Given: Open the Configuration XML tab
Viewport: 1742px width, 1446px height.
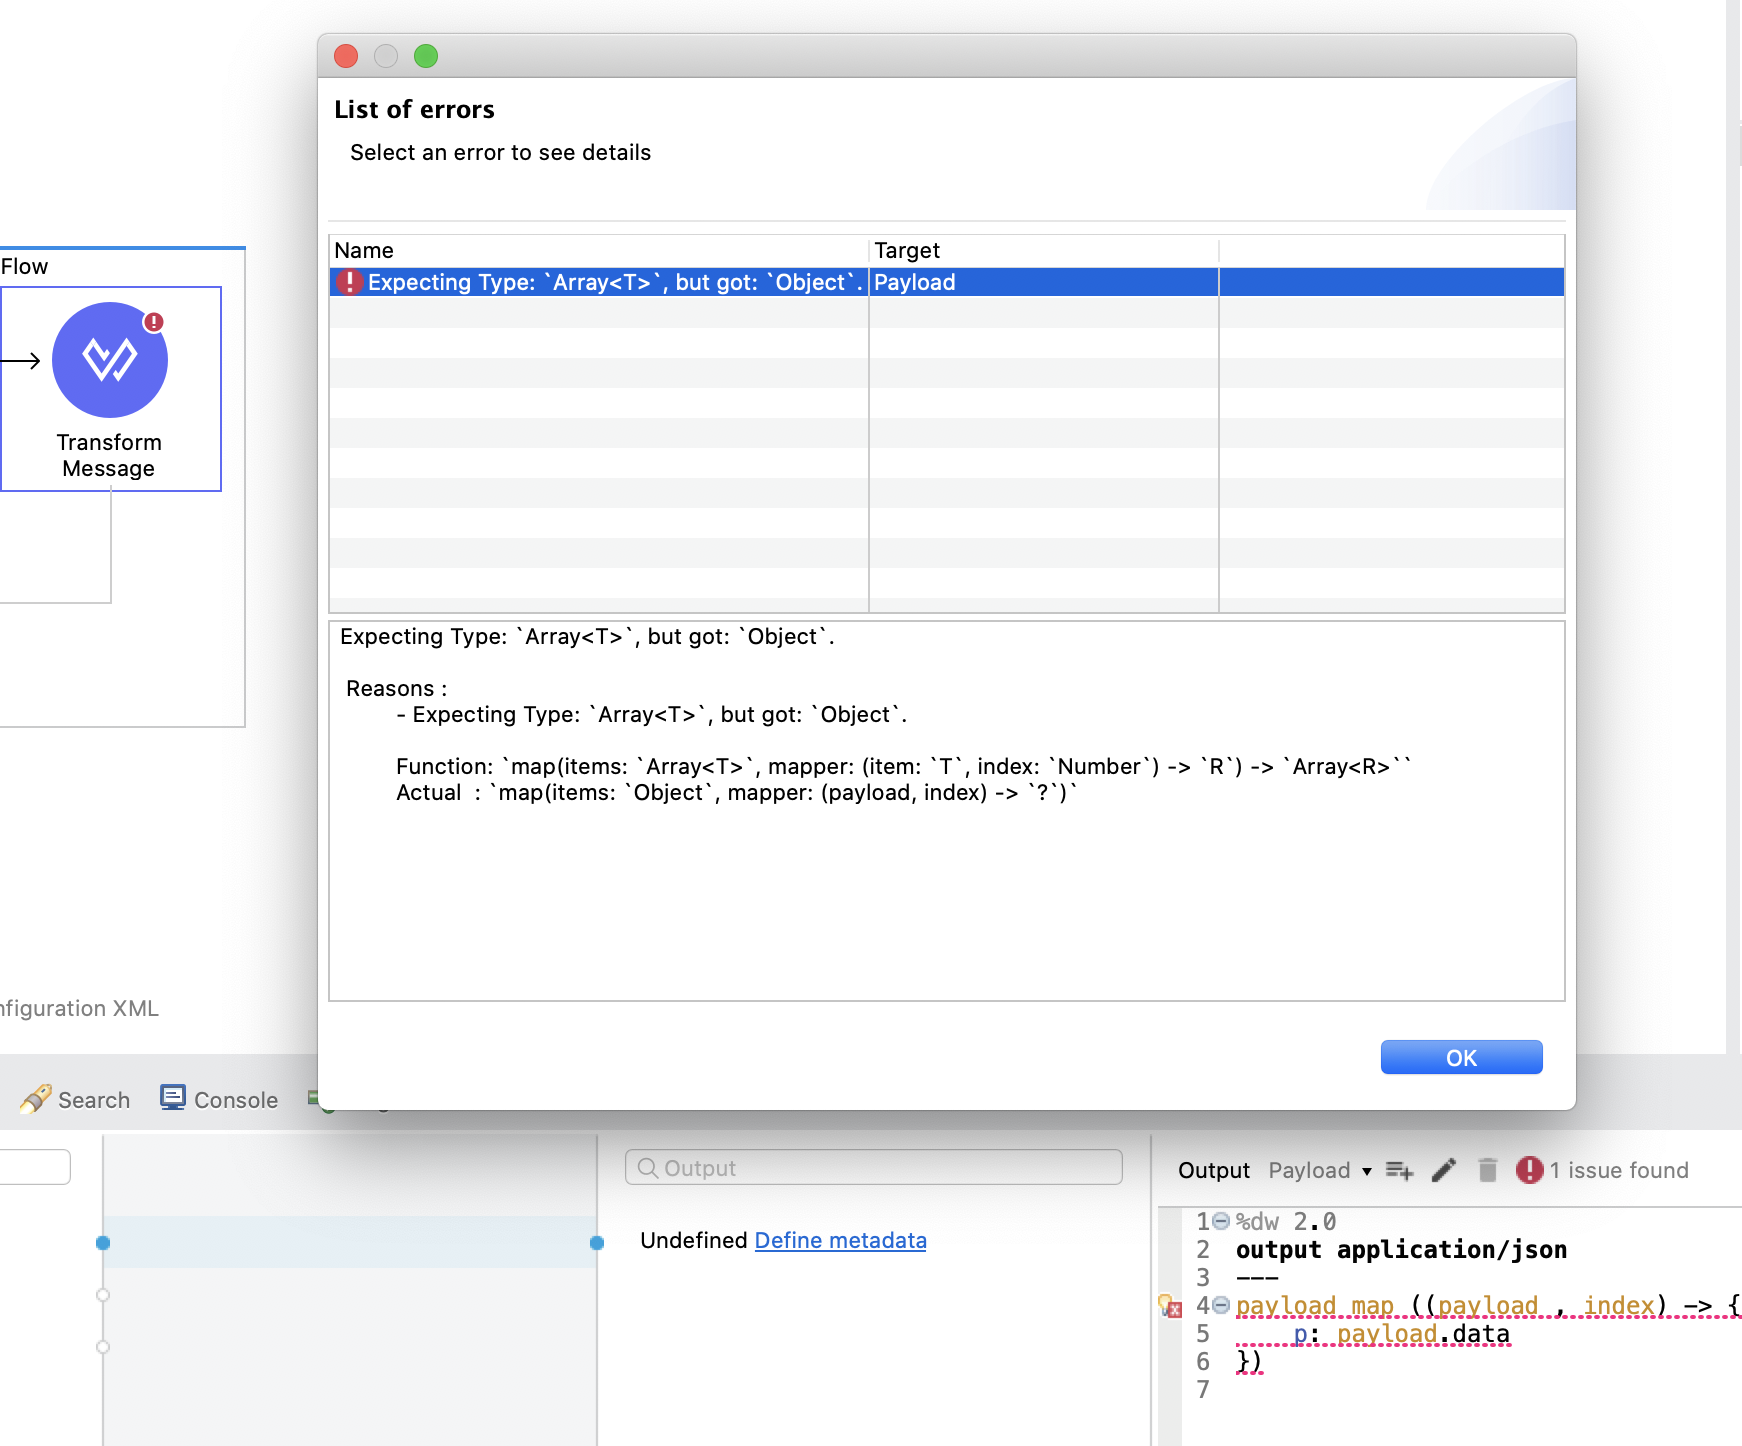Looking at the screenshot, I should point(79,1008).
